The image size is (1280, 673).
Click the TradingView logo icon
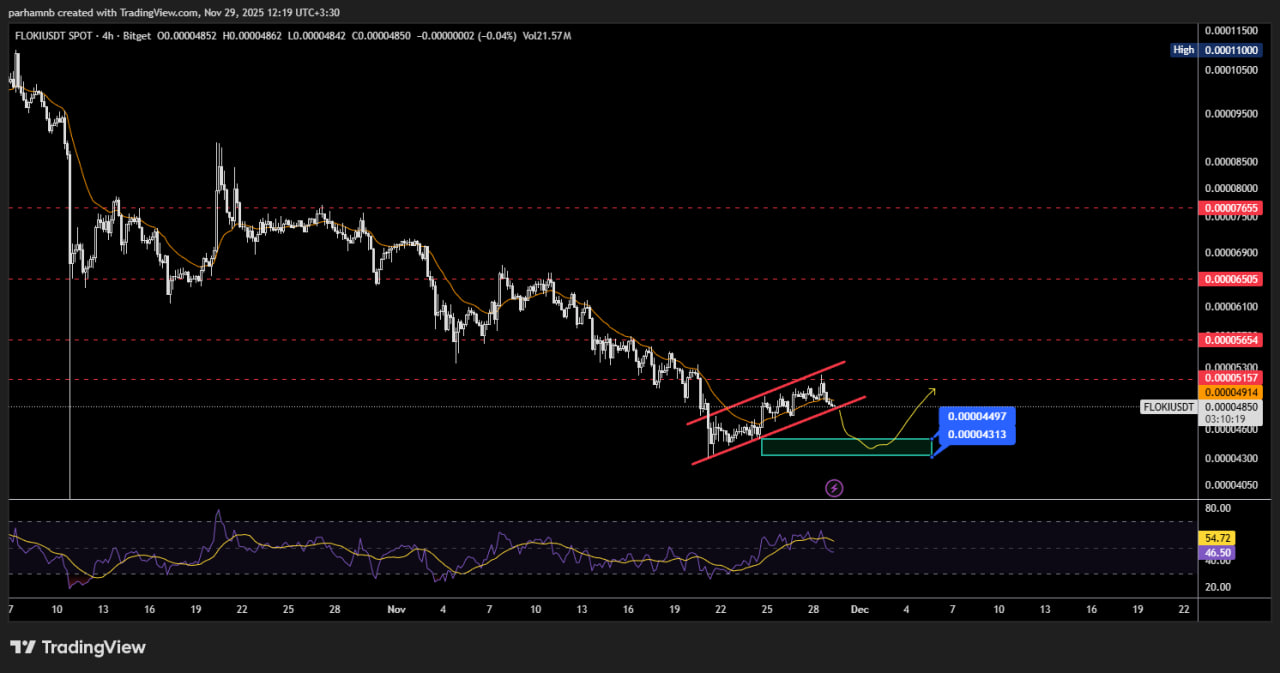coord(24,647)
